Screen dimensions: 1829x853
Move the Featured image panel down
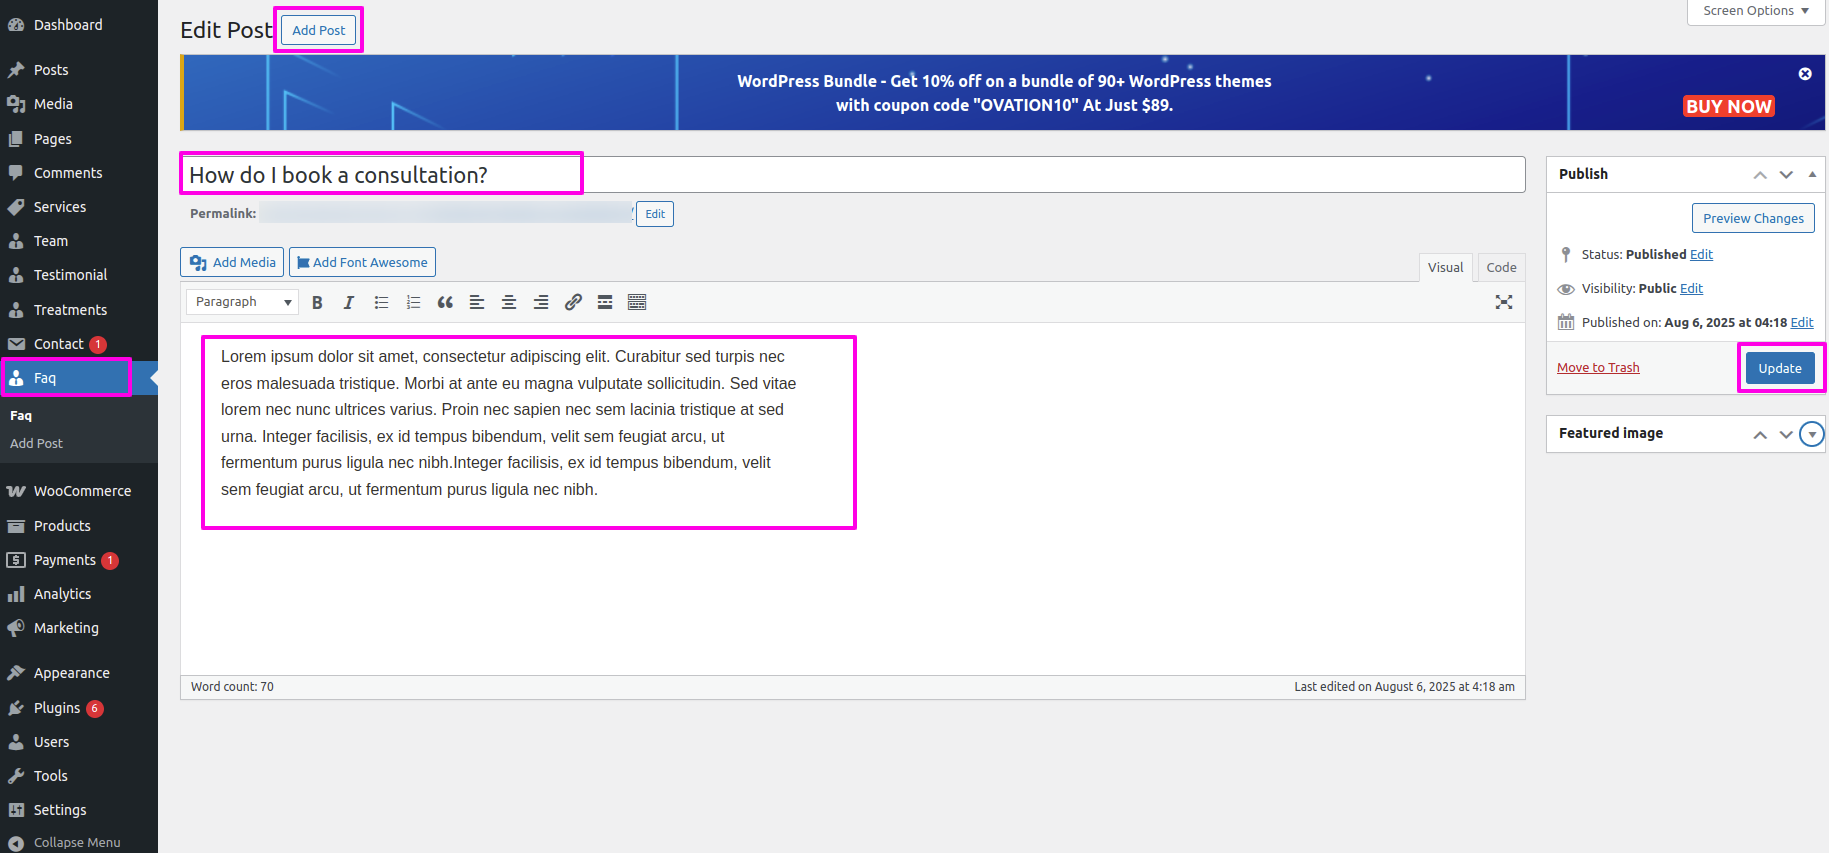1786,434
